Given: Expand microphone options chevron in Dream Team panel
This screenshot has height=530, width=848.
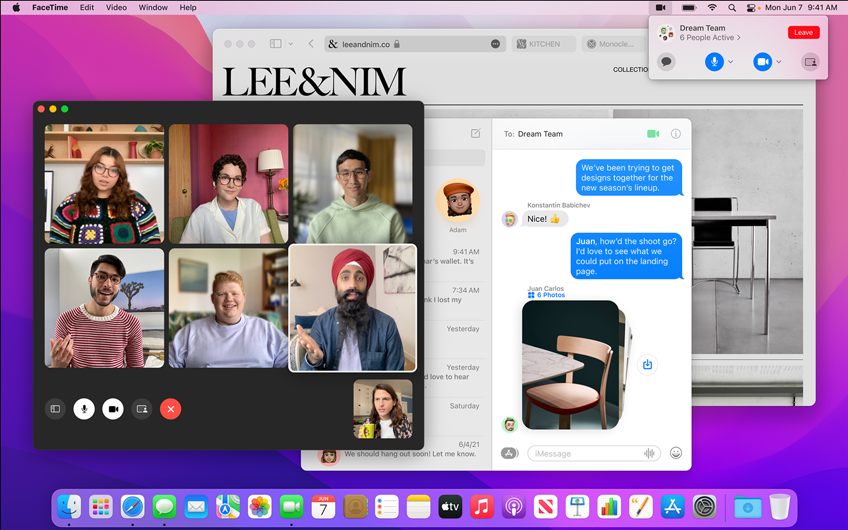Looking at the screenshot, I should coord(731,62).
